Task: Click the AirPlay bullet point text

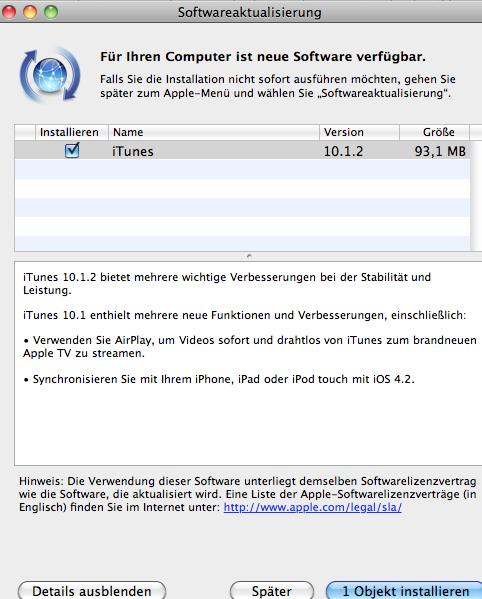Action: 250,346
